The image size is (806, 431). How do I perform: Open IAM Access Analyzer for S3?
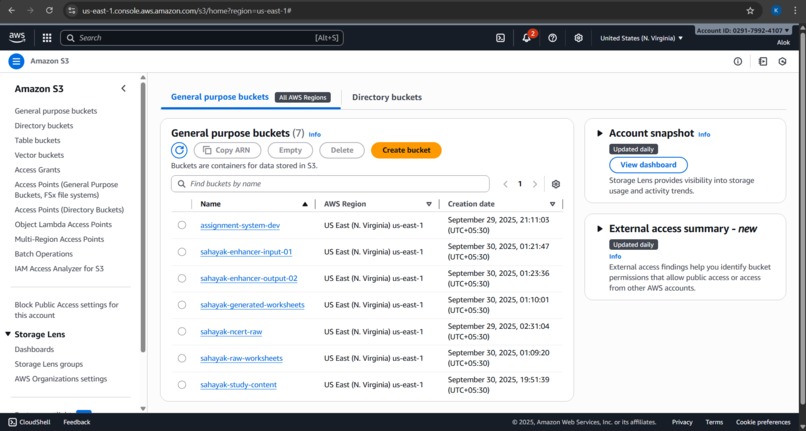[x=59, y=268]
